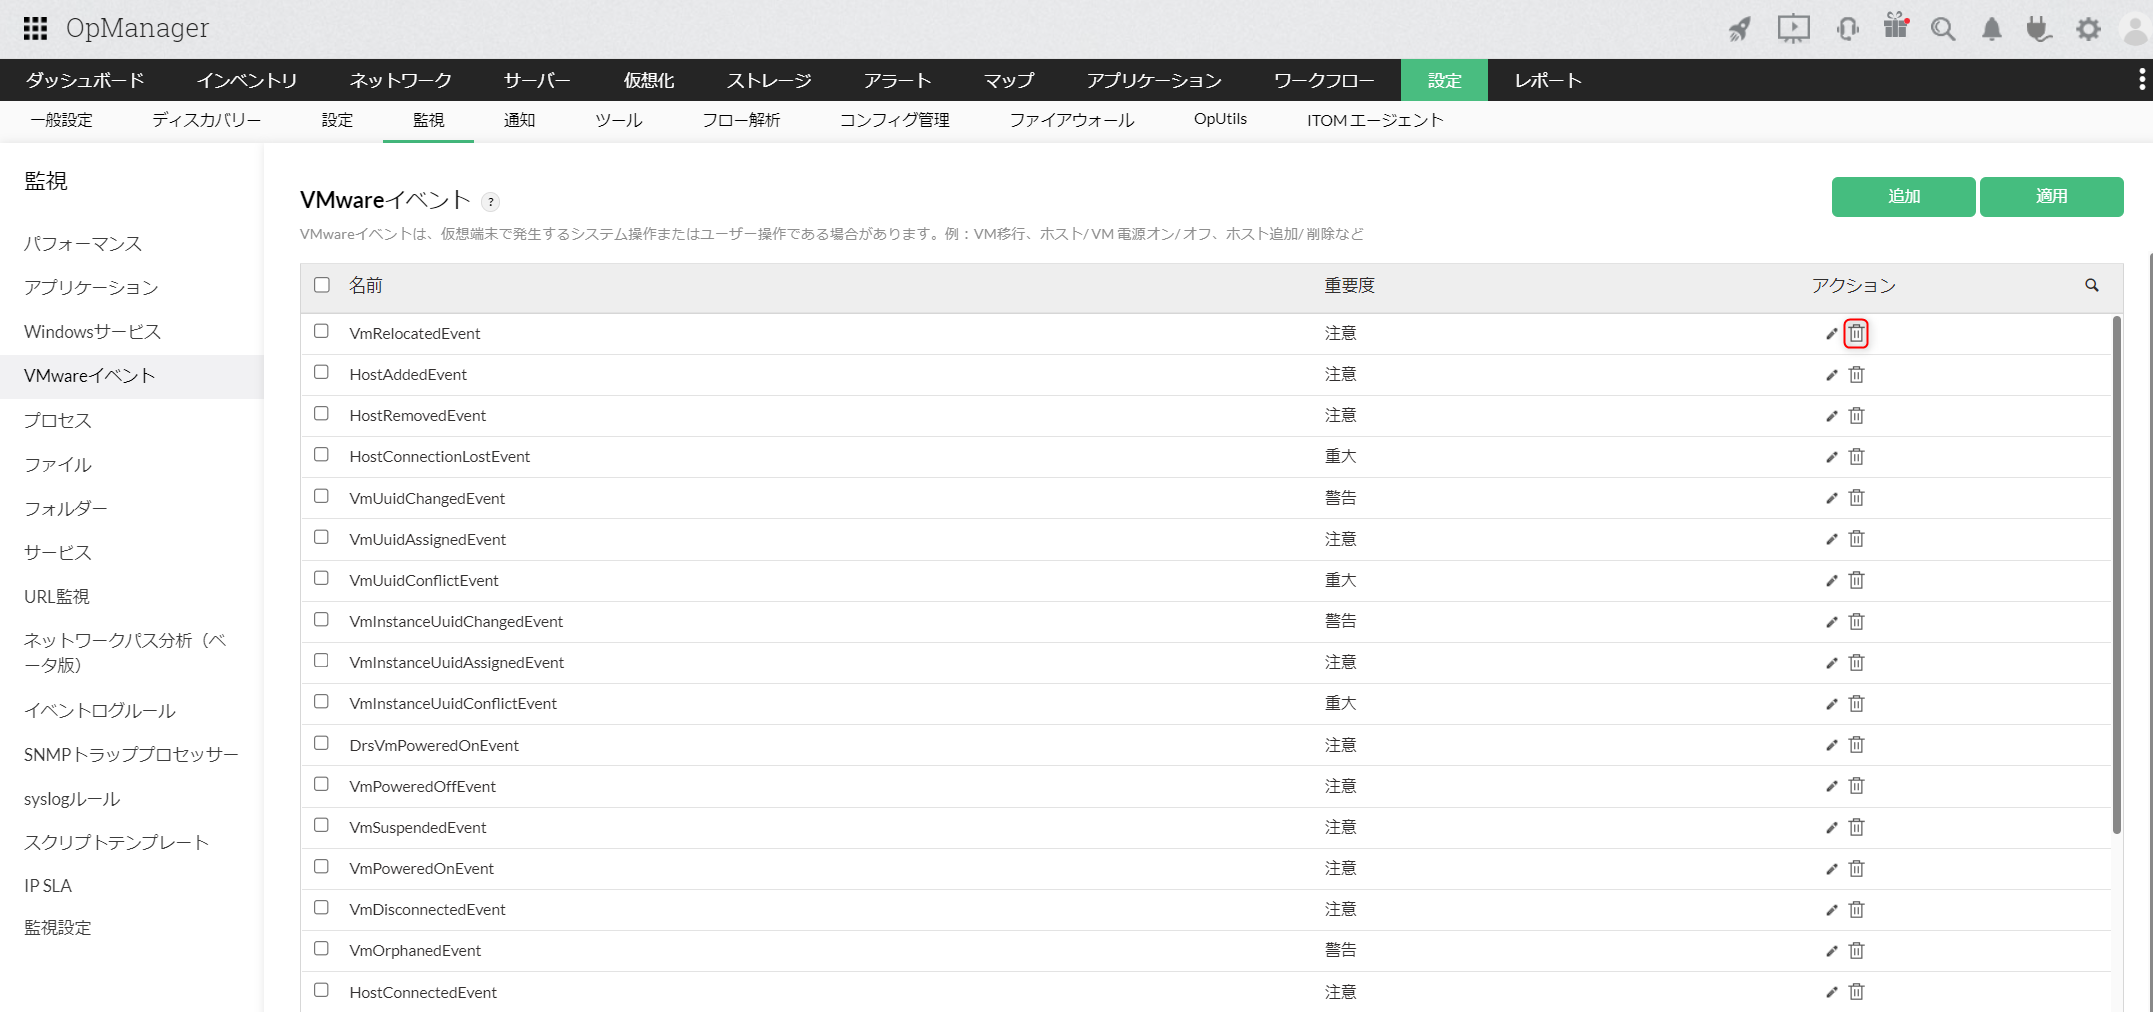Check the HostConnectionLostEvent checkbox
The width and height of the screenshot is (2153, 1012).
click(x=321, y=454)
